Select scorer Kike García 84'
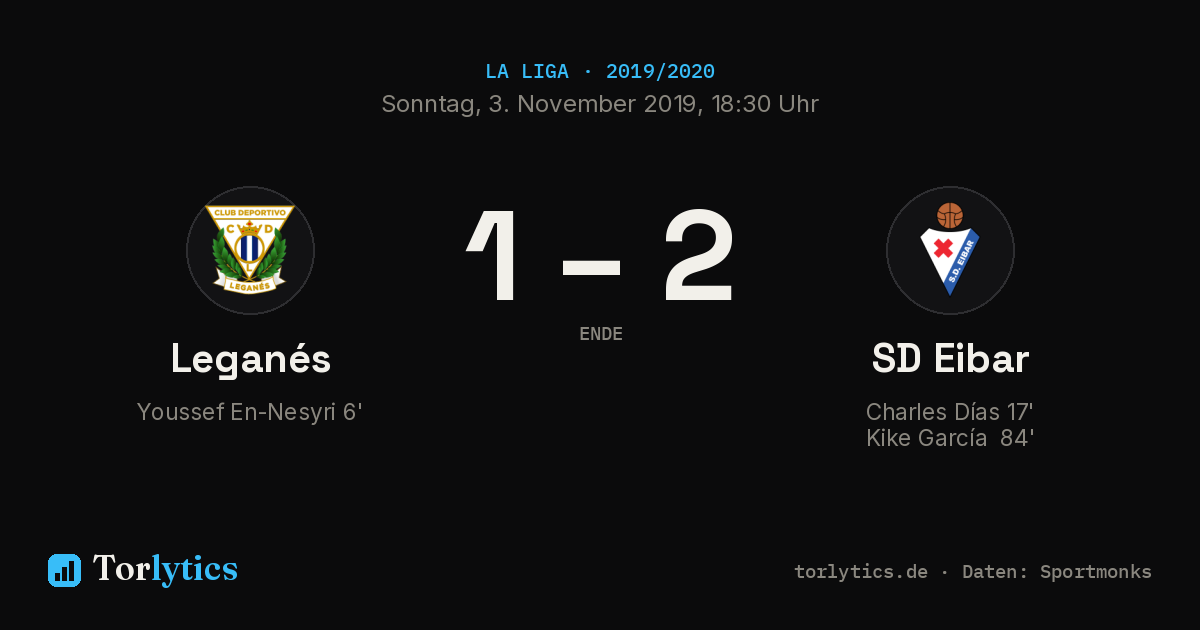The image size is (1200, 630). click(950, 438)
